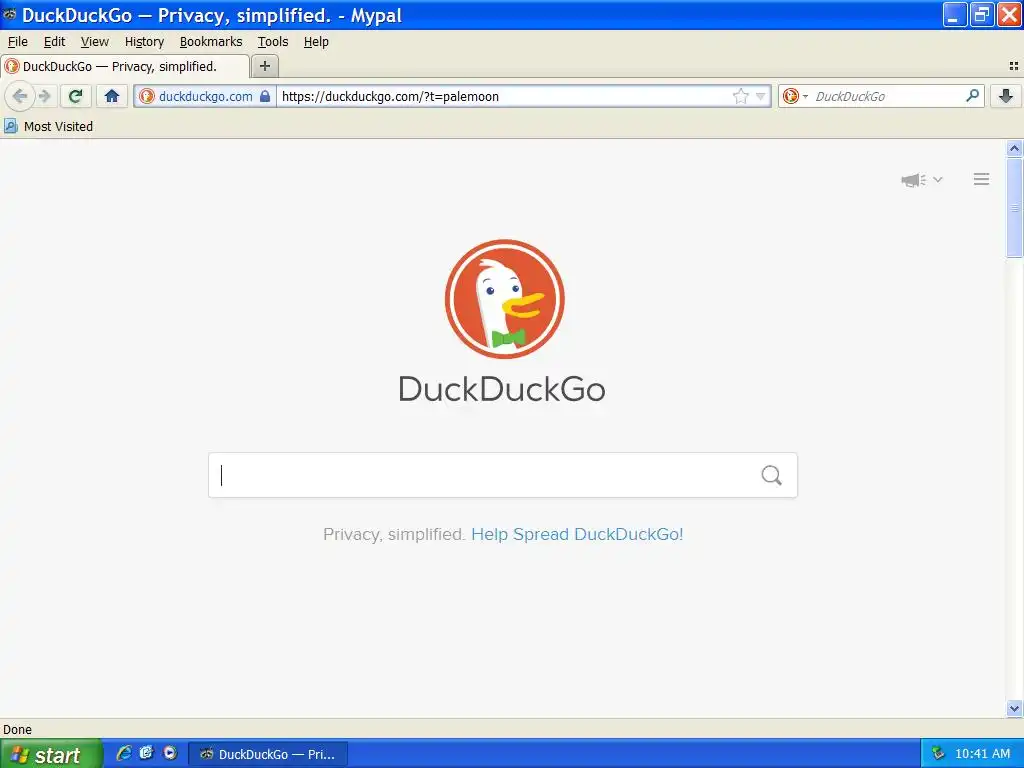Reload the page with the refresh icon
Image resolution: width=1024 pixels, height=768 pixels.
pos(76,97)
